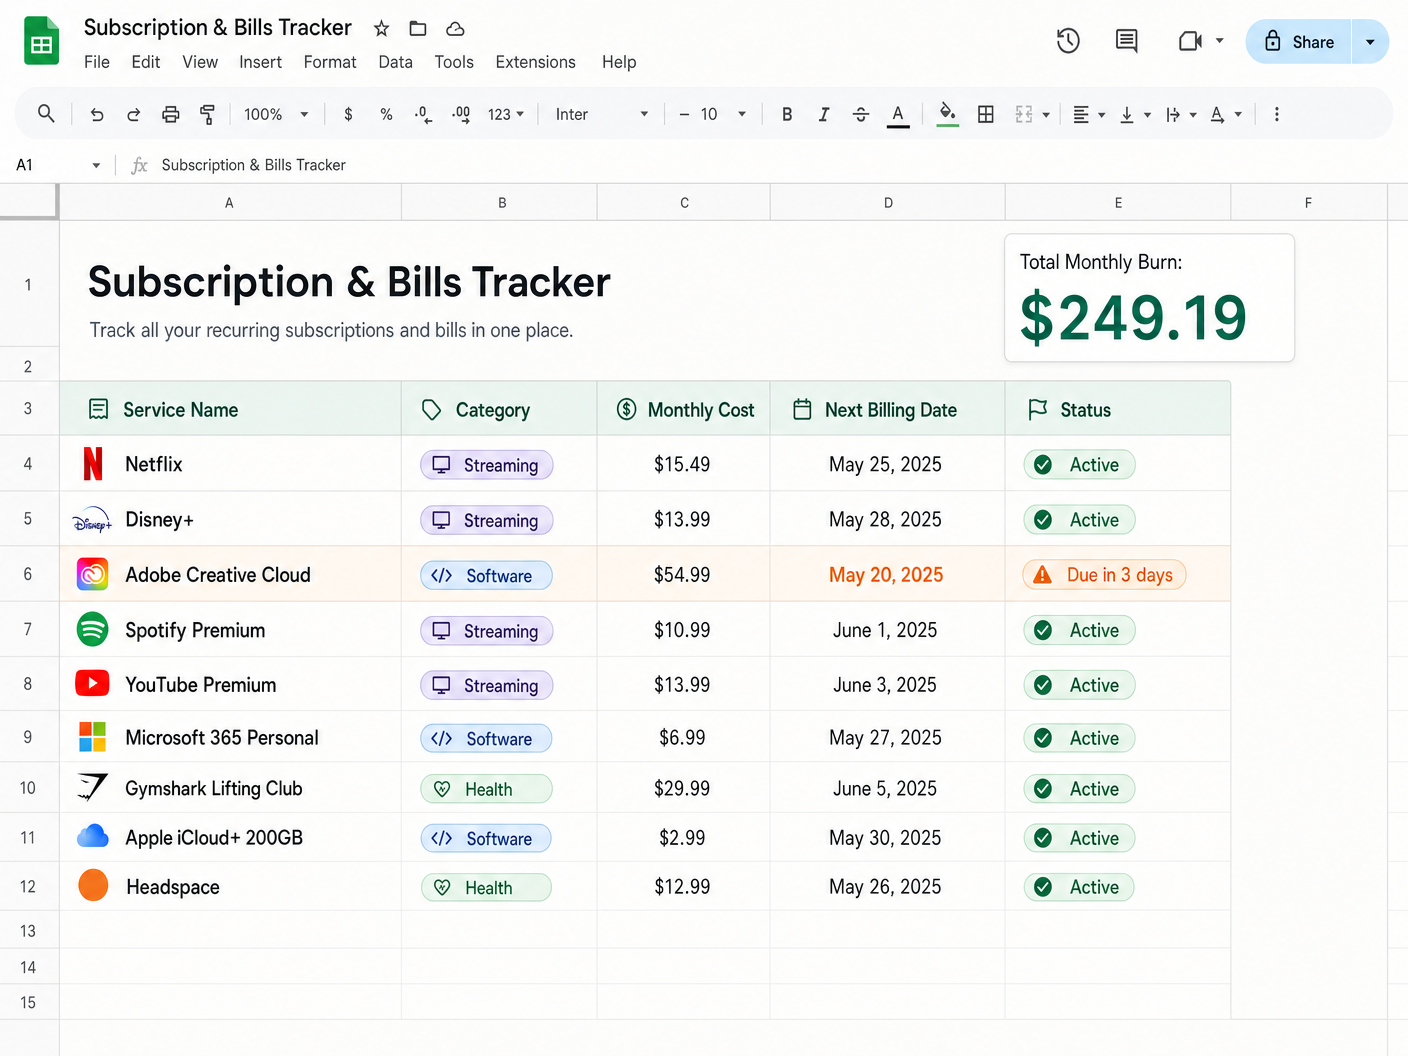
Task: Format as currency with dollar icon
Action: [348, 115]
